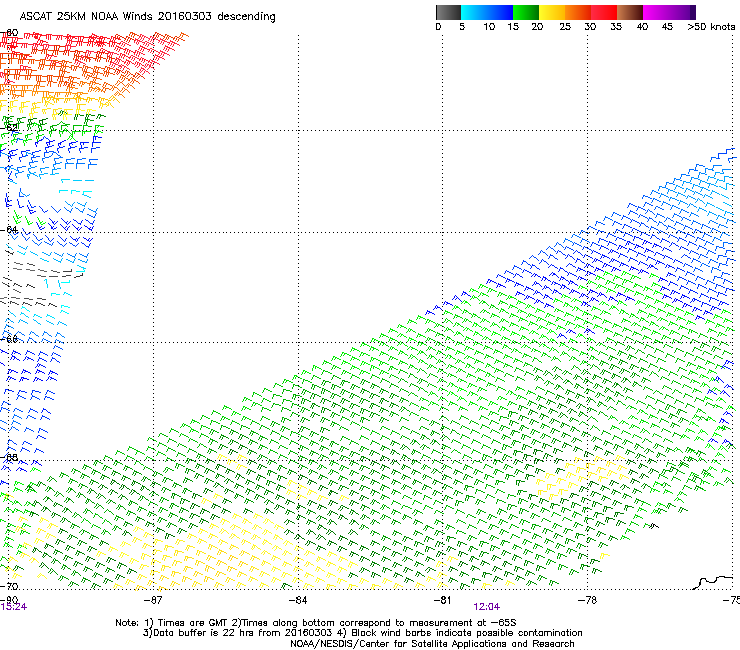This screenshot has width=740, height=650.
Task: Click the green 15-20 knots legend segment
Action: (526, 12)
